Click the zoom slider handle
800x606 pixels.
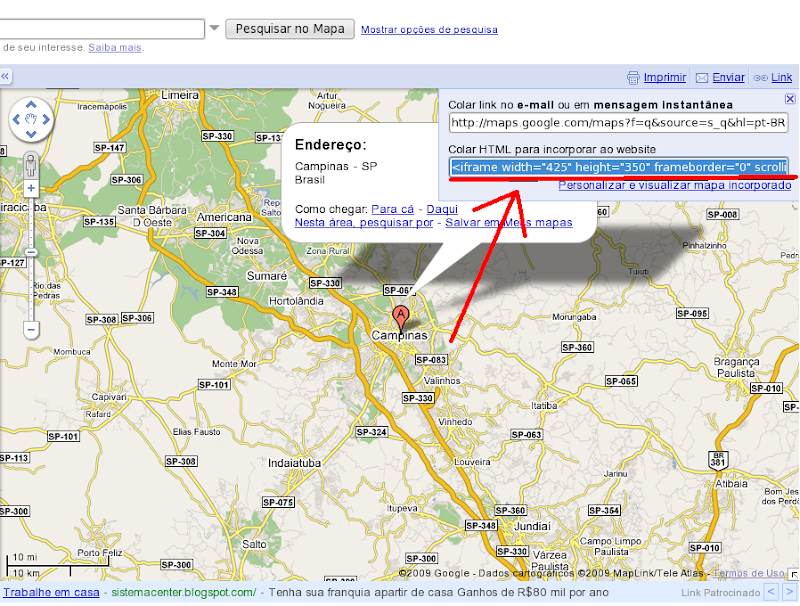click(x=31, y=252)
